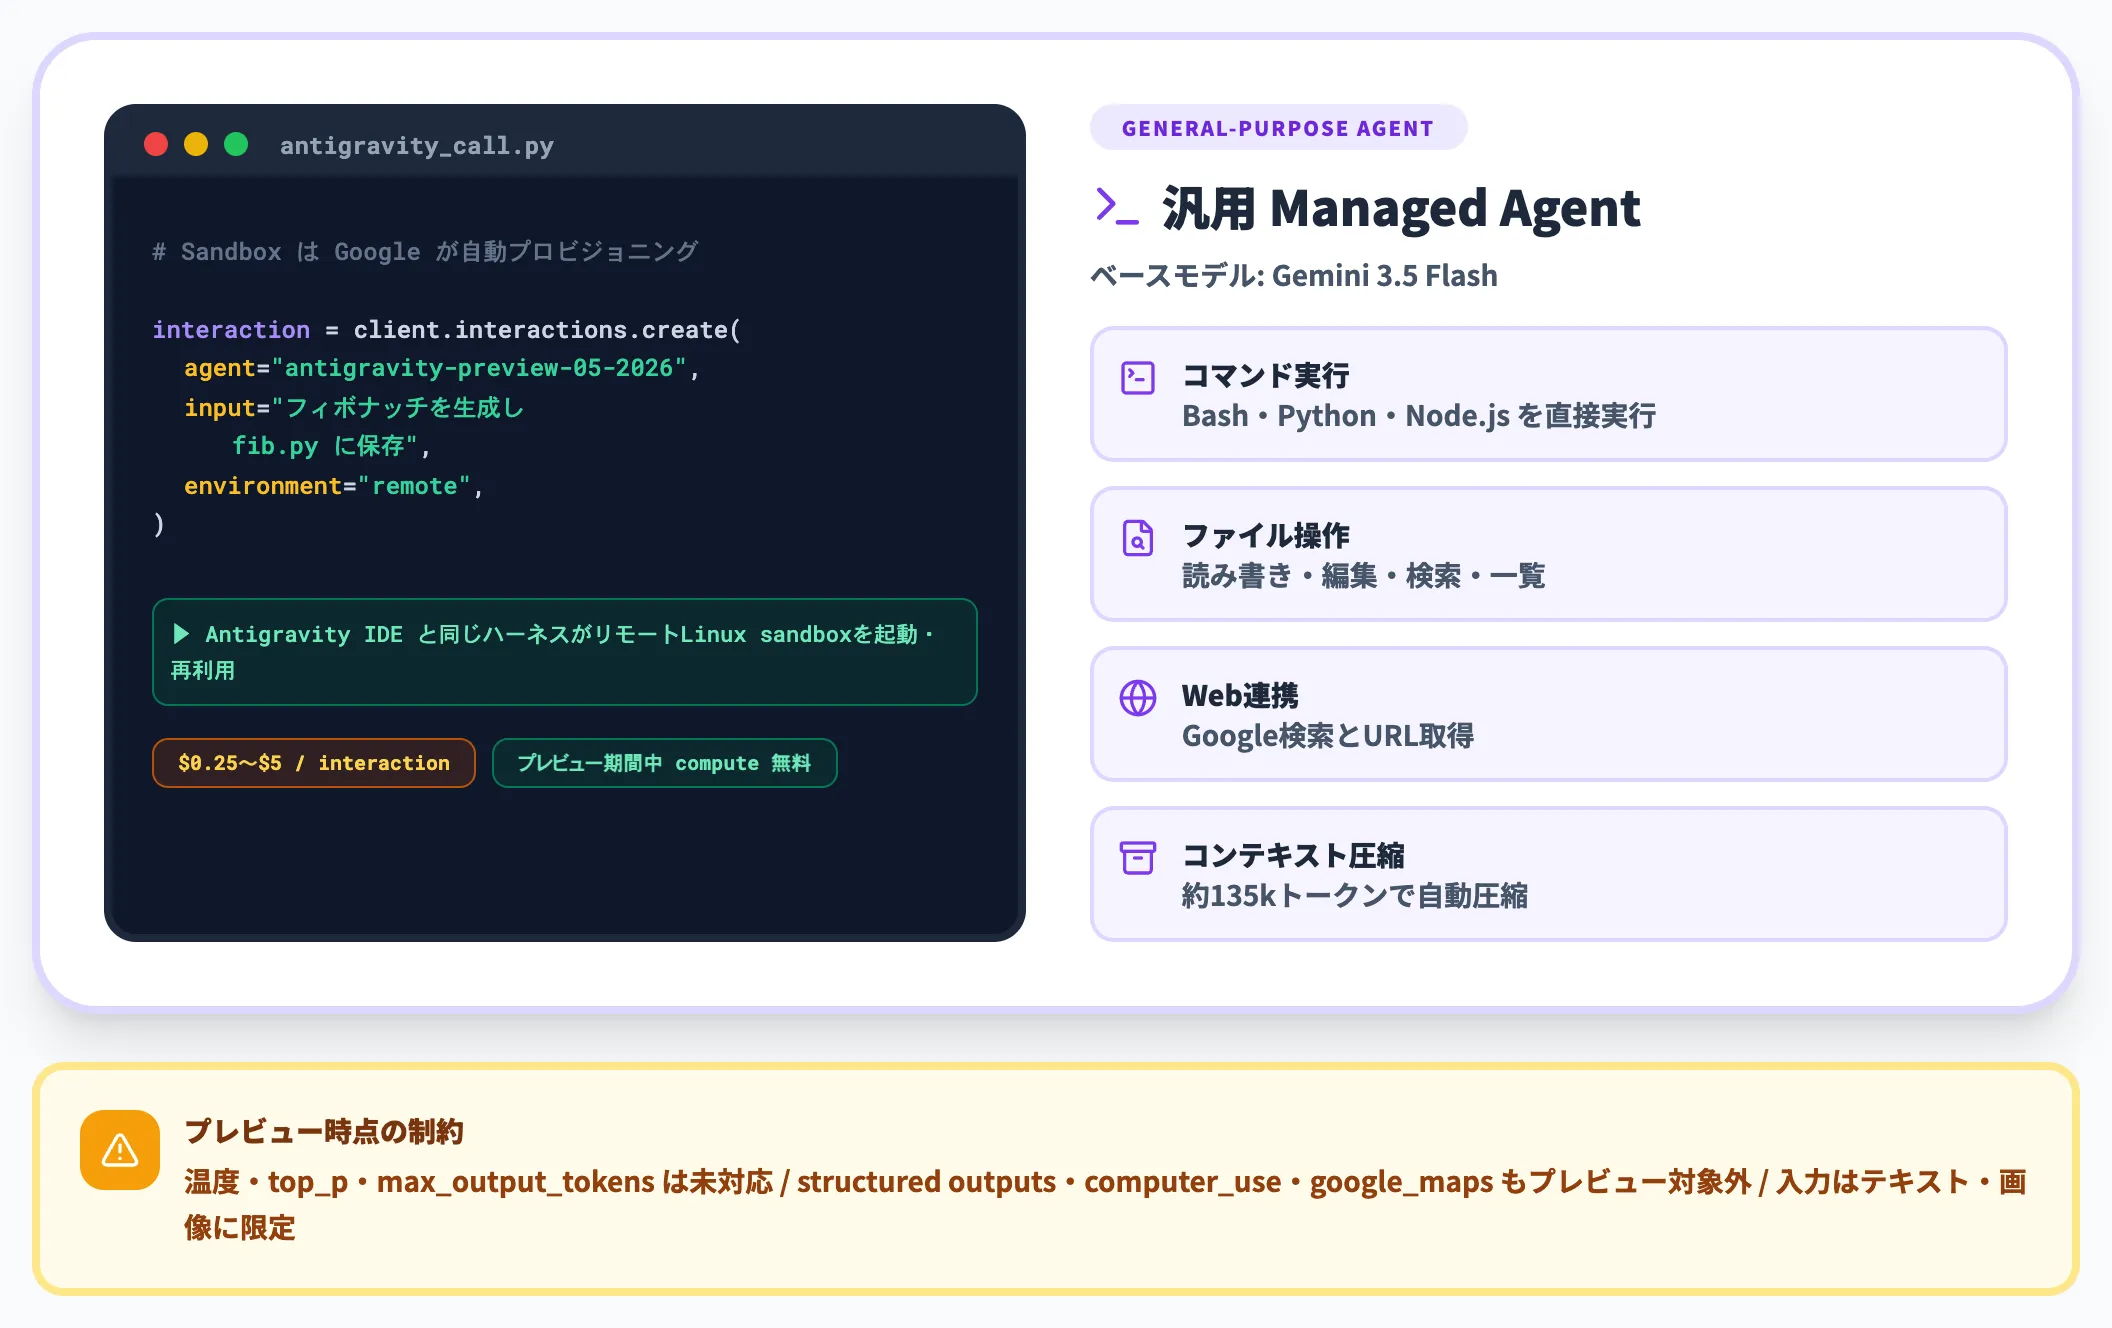The image size is (2112, 1328).
Task: Click the fib.py に保存" code line
Action: (331, 446)
